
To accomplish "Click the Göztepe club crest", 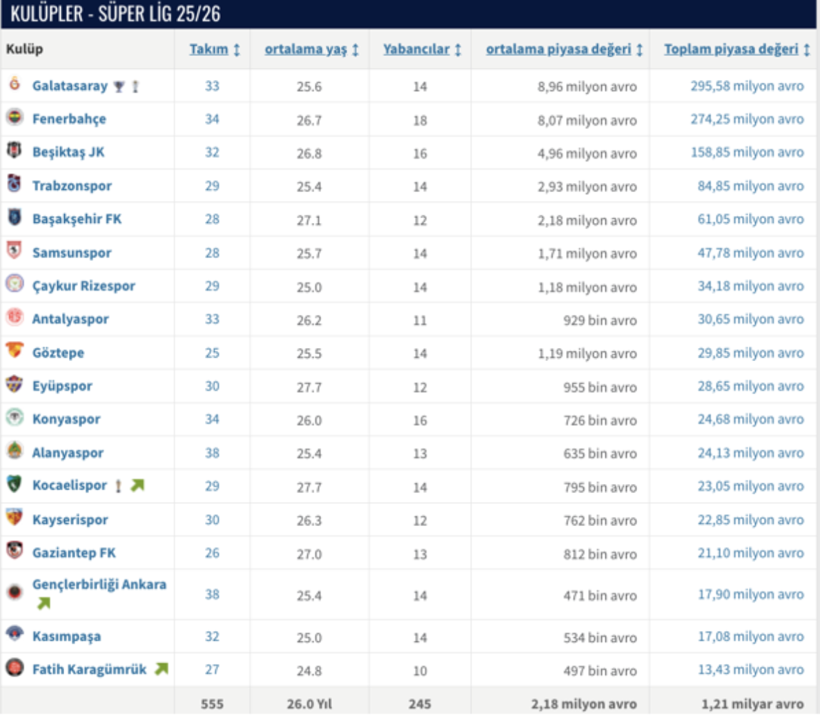I will 15,350.
